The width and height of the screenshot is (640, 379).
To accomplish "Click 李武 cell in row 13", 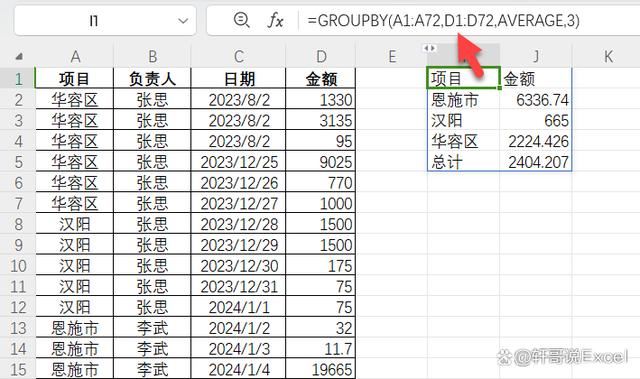I will click(152, 328).
